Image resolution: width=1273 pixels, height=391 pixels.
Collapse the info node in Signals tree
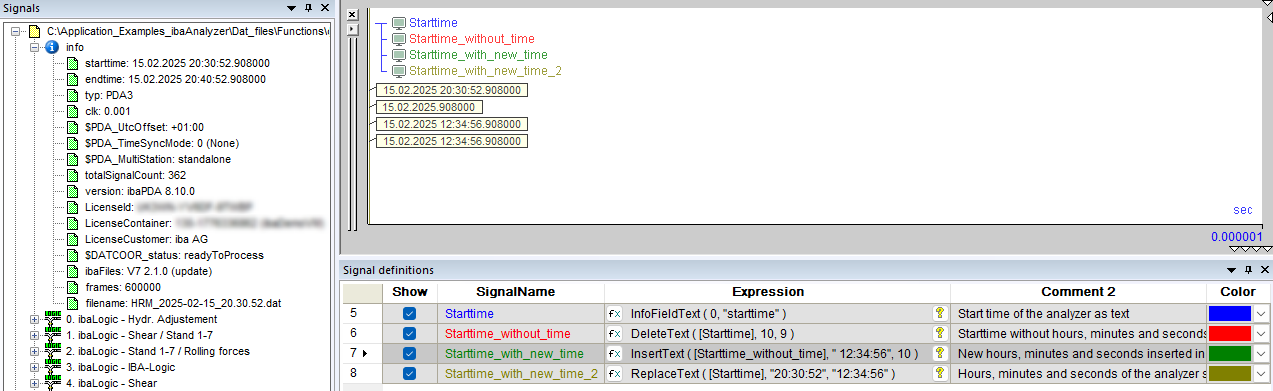coord(35,47)
